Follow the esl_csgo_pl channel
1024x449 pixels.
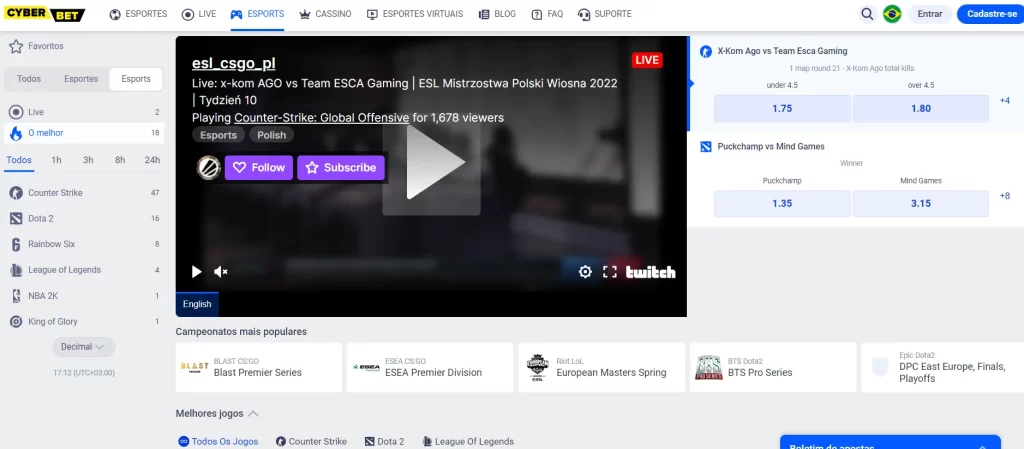tap(259, 168)
